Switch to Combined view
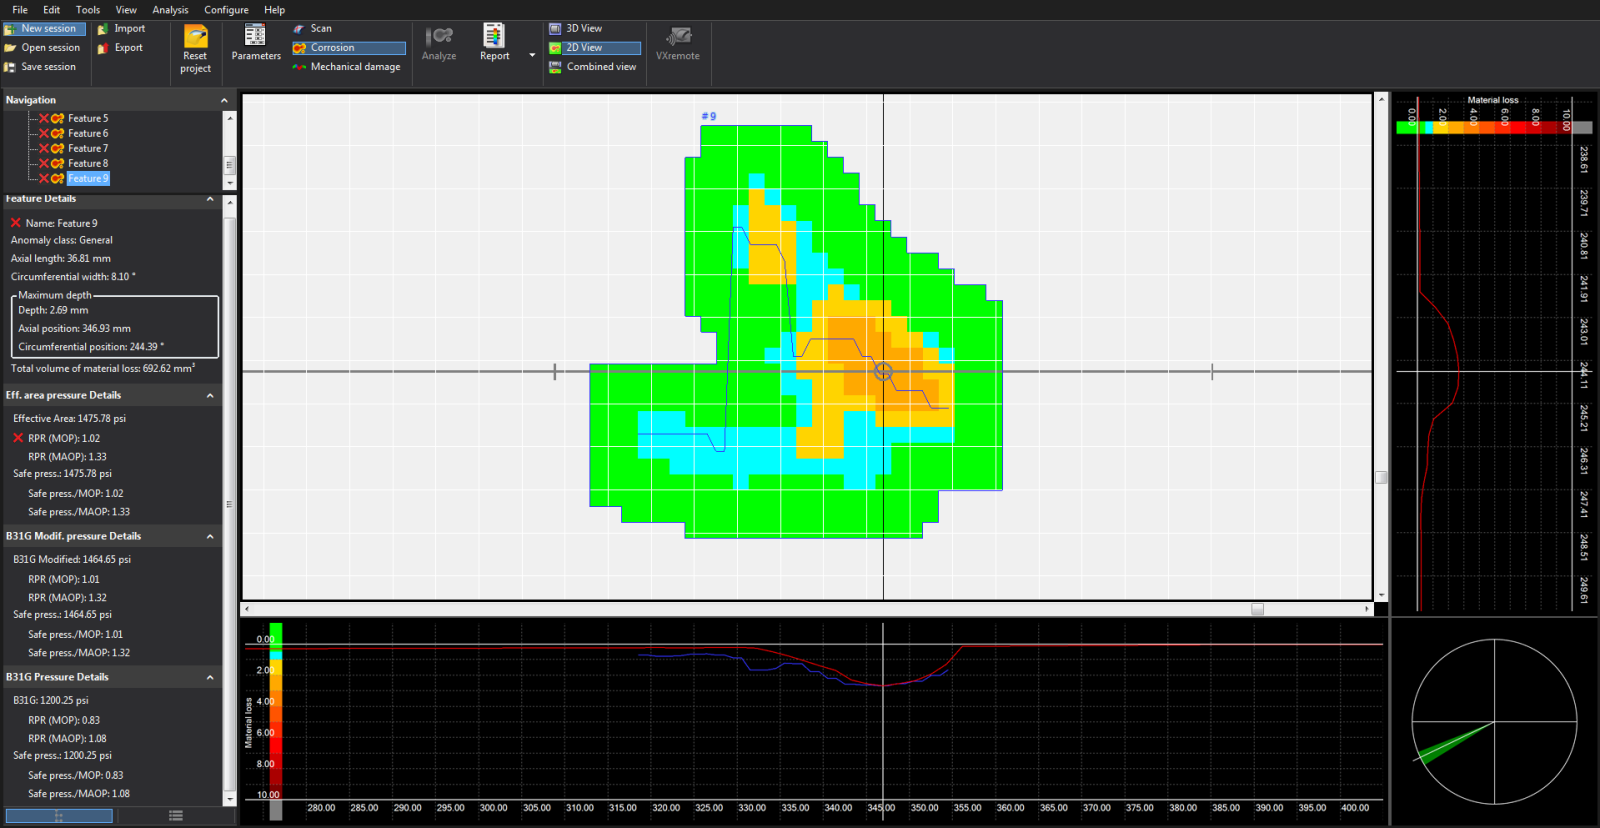The height and width of the screenshot is (828, 1600). (592, 67)
